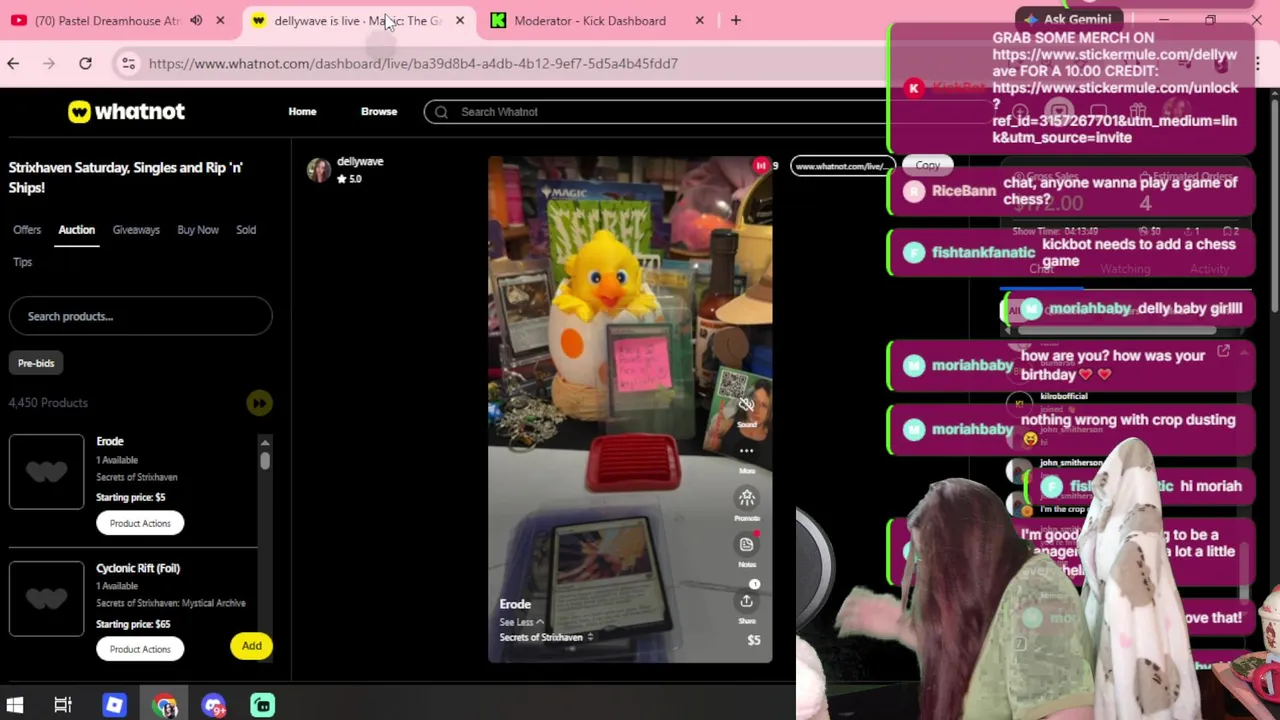The width and height of the screenshot is (1280, 720).
Task: Copy the whatnot live link
Action: pos(927,166)
